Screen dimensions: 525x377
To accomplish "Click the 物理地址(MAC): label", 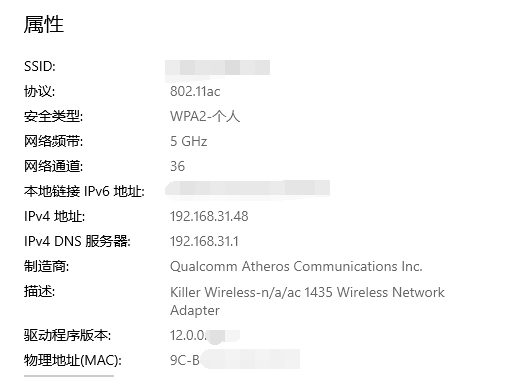I will [x=73, y=360].
